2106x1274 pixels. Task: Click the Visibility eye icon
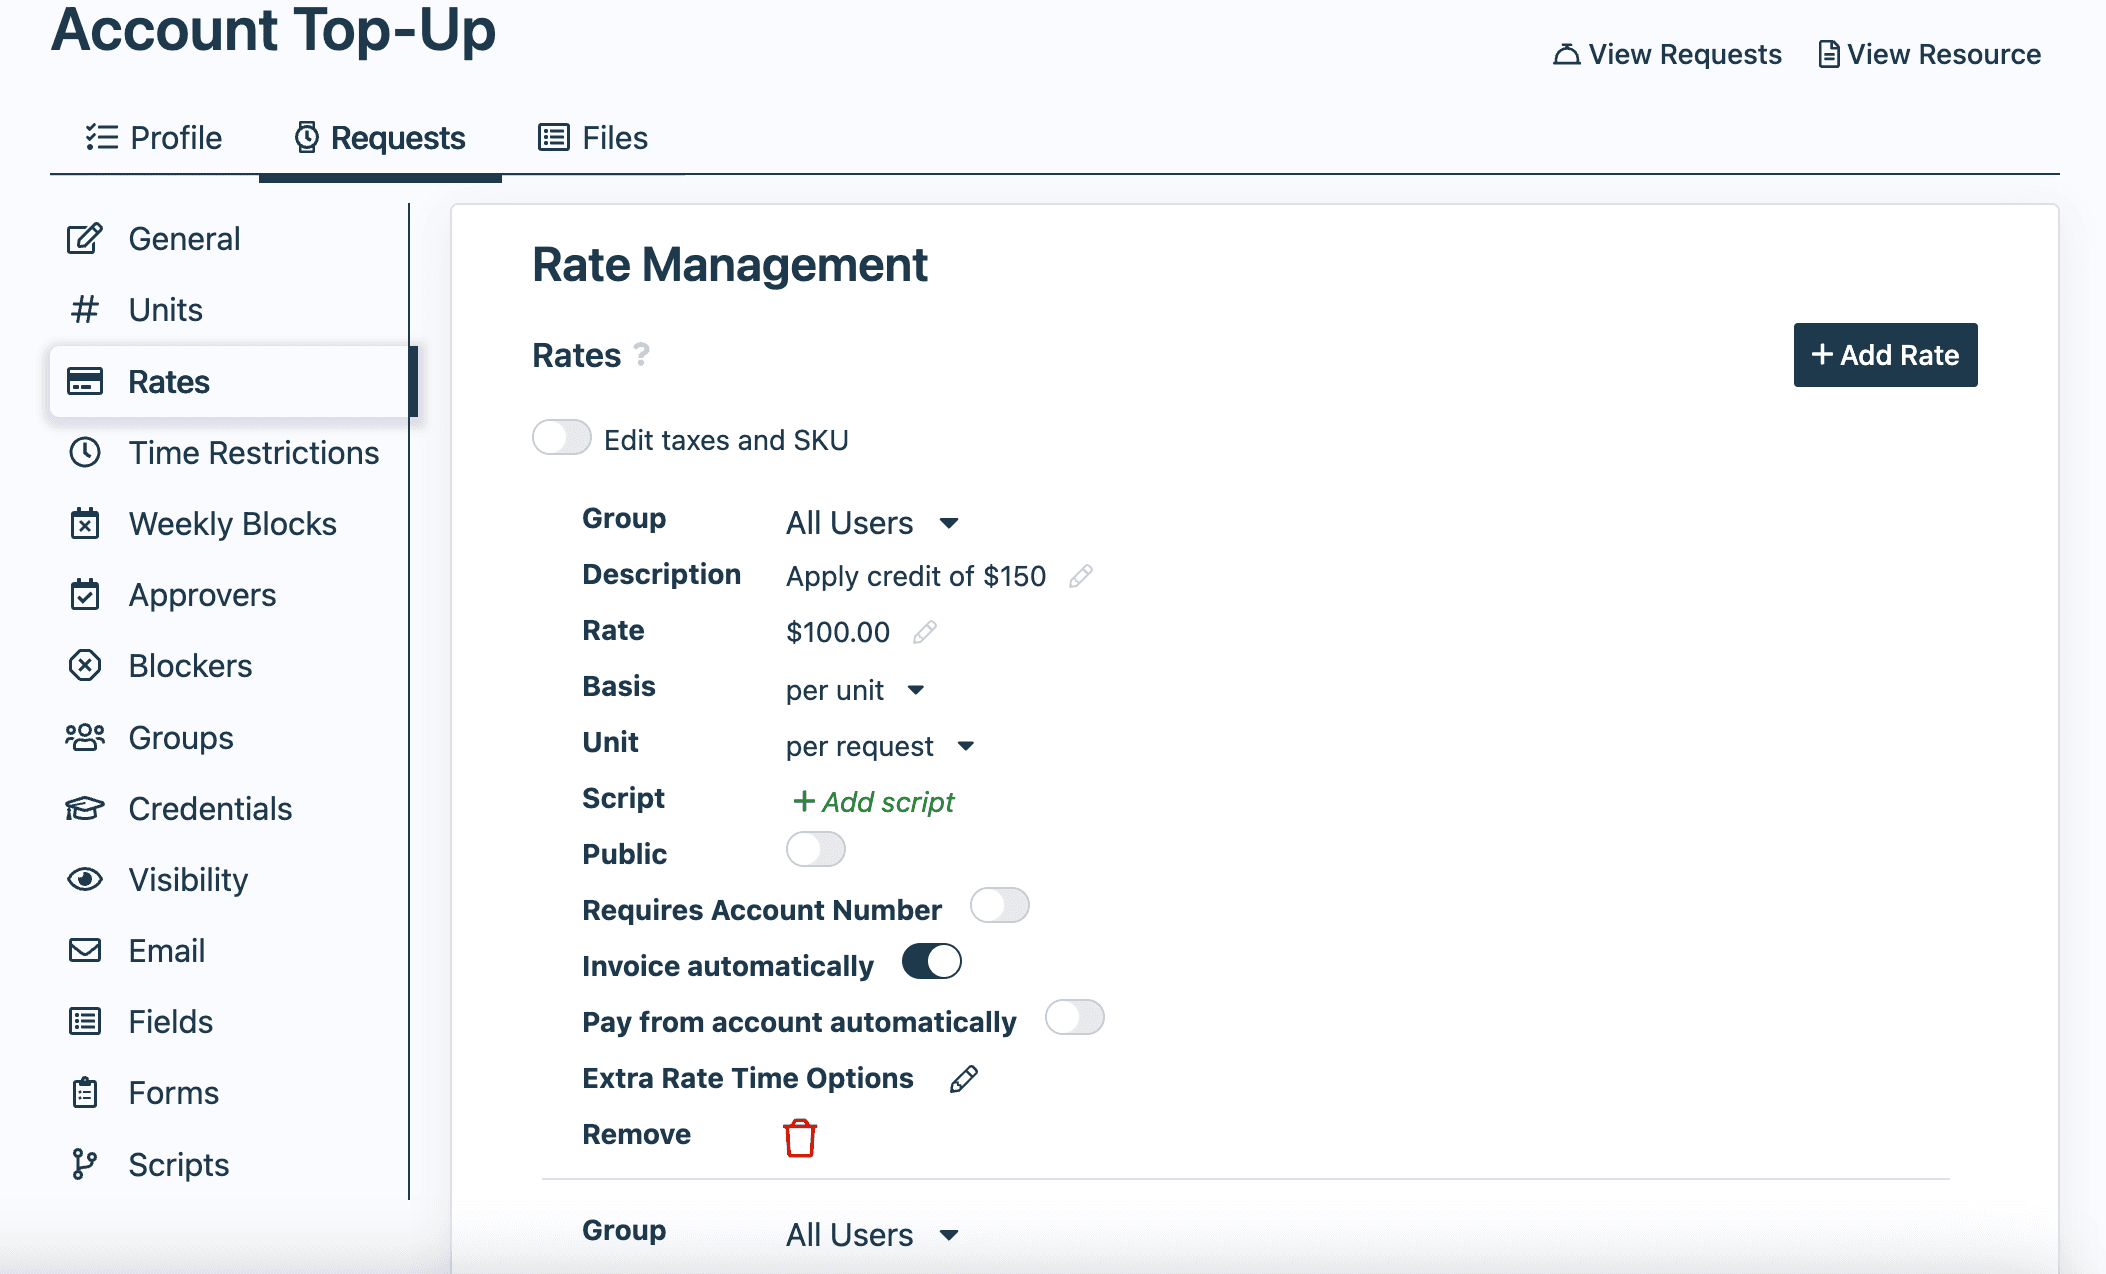[x=85, y=879]
